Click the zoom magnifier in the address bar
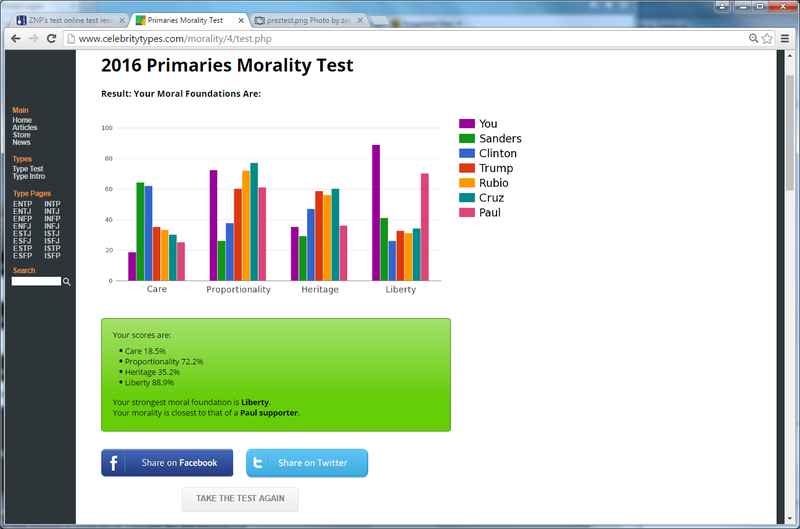Viewport: 800px width, 529px height. 753,38
